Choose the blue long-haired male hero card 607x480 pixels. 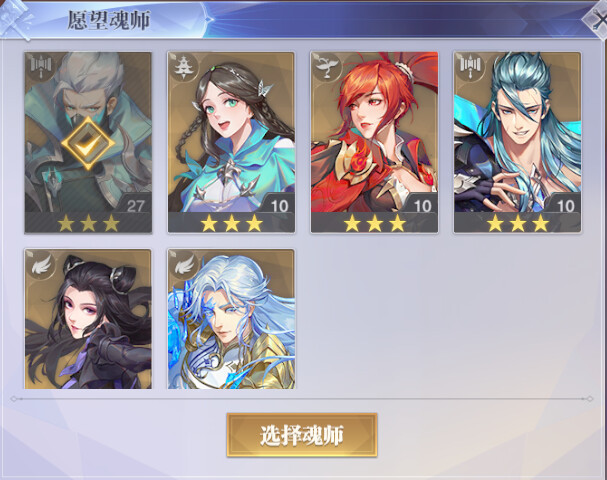click(518, 142)
